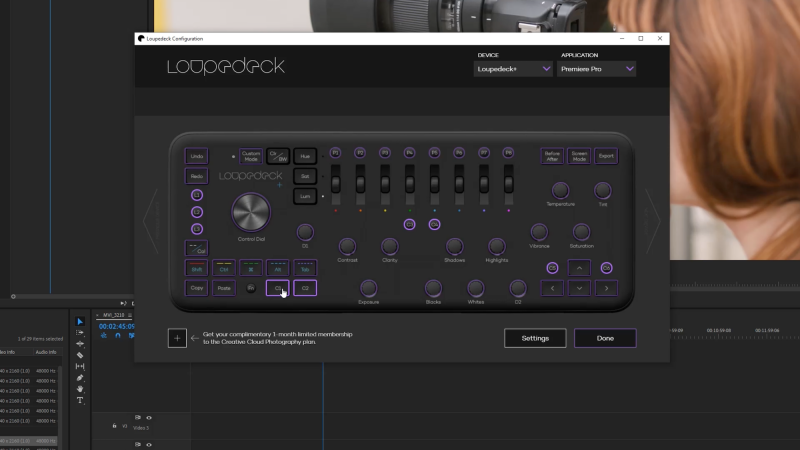Select the L2 round button
The image size is (800, 450).
[197, 212]
